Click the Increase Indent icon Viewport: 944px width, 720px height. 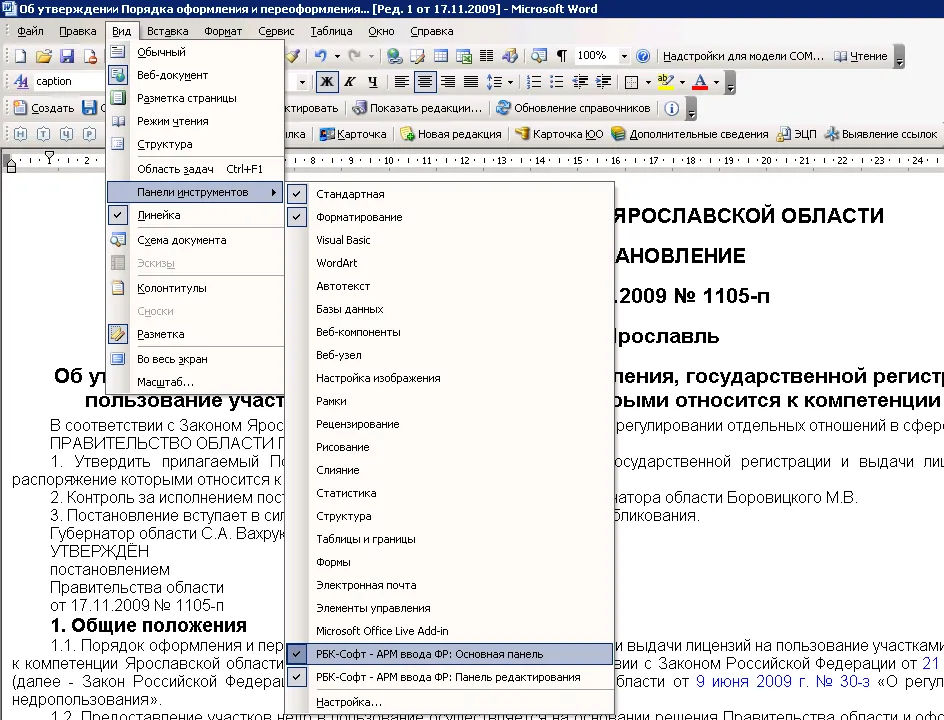click(603, 81)
